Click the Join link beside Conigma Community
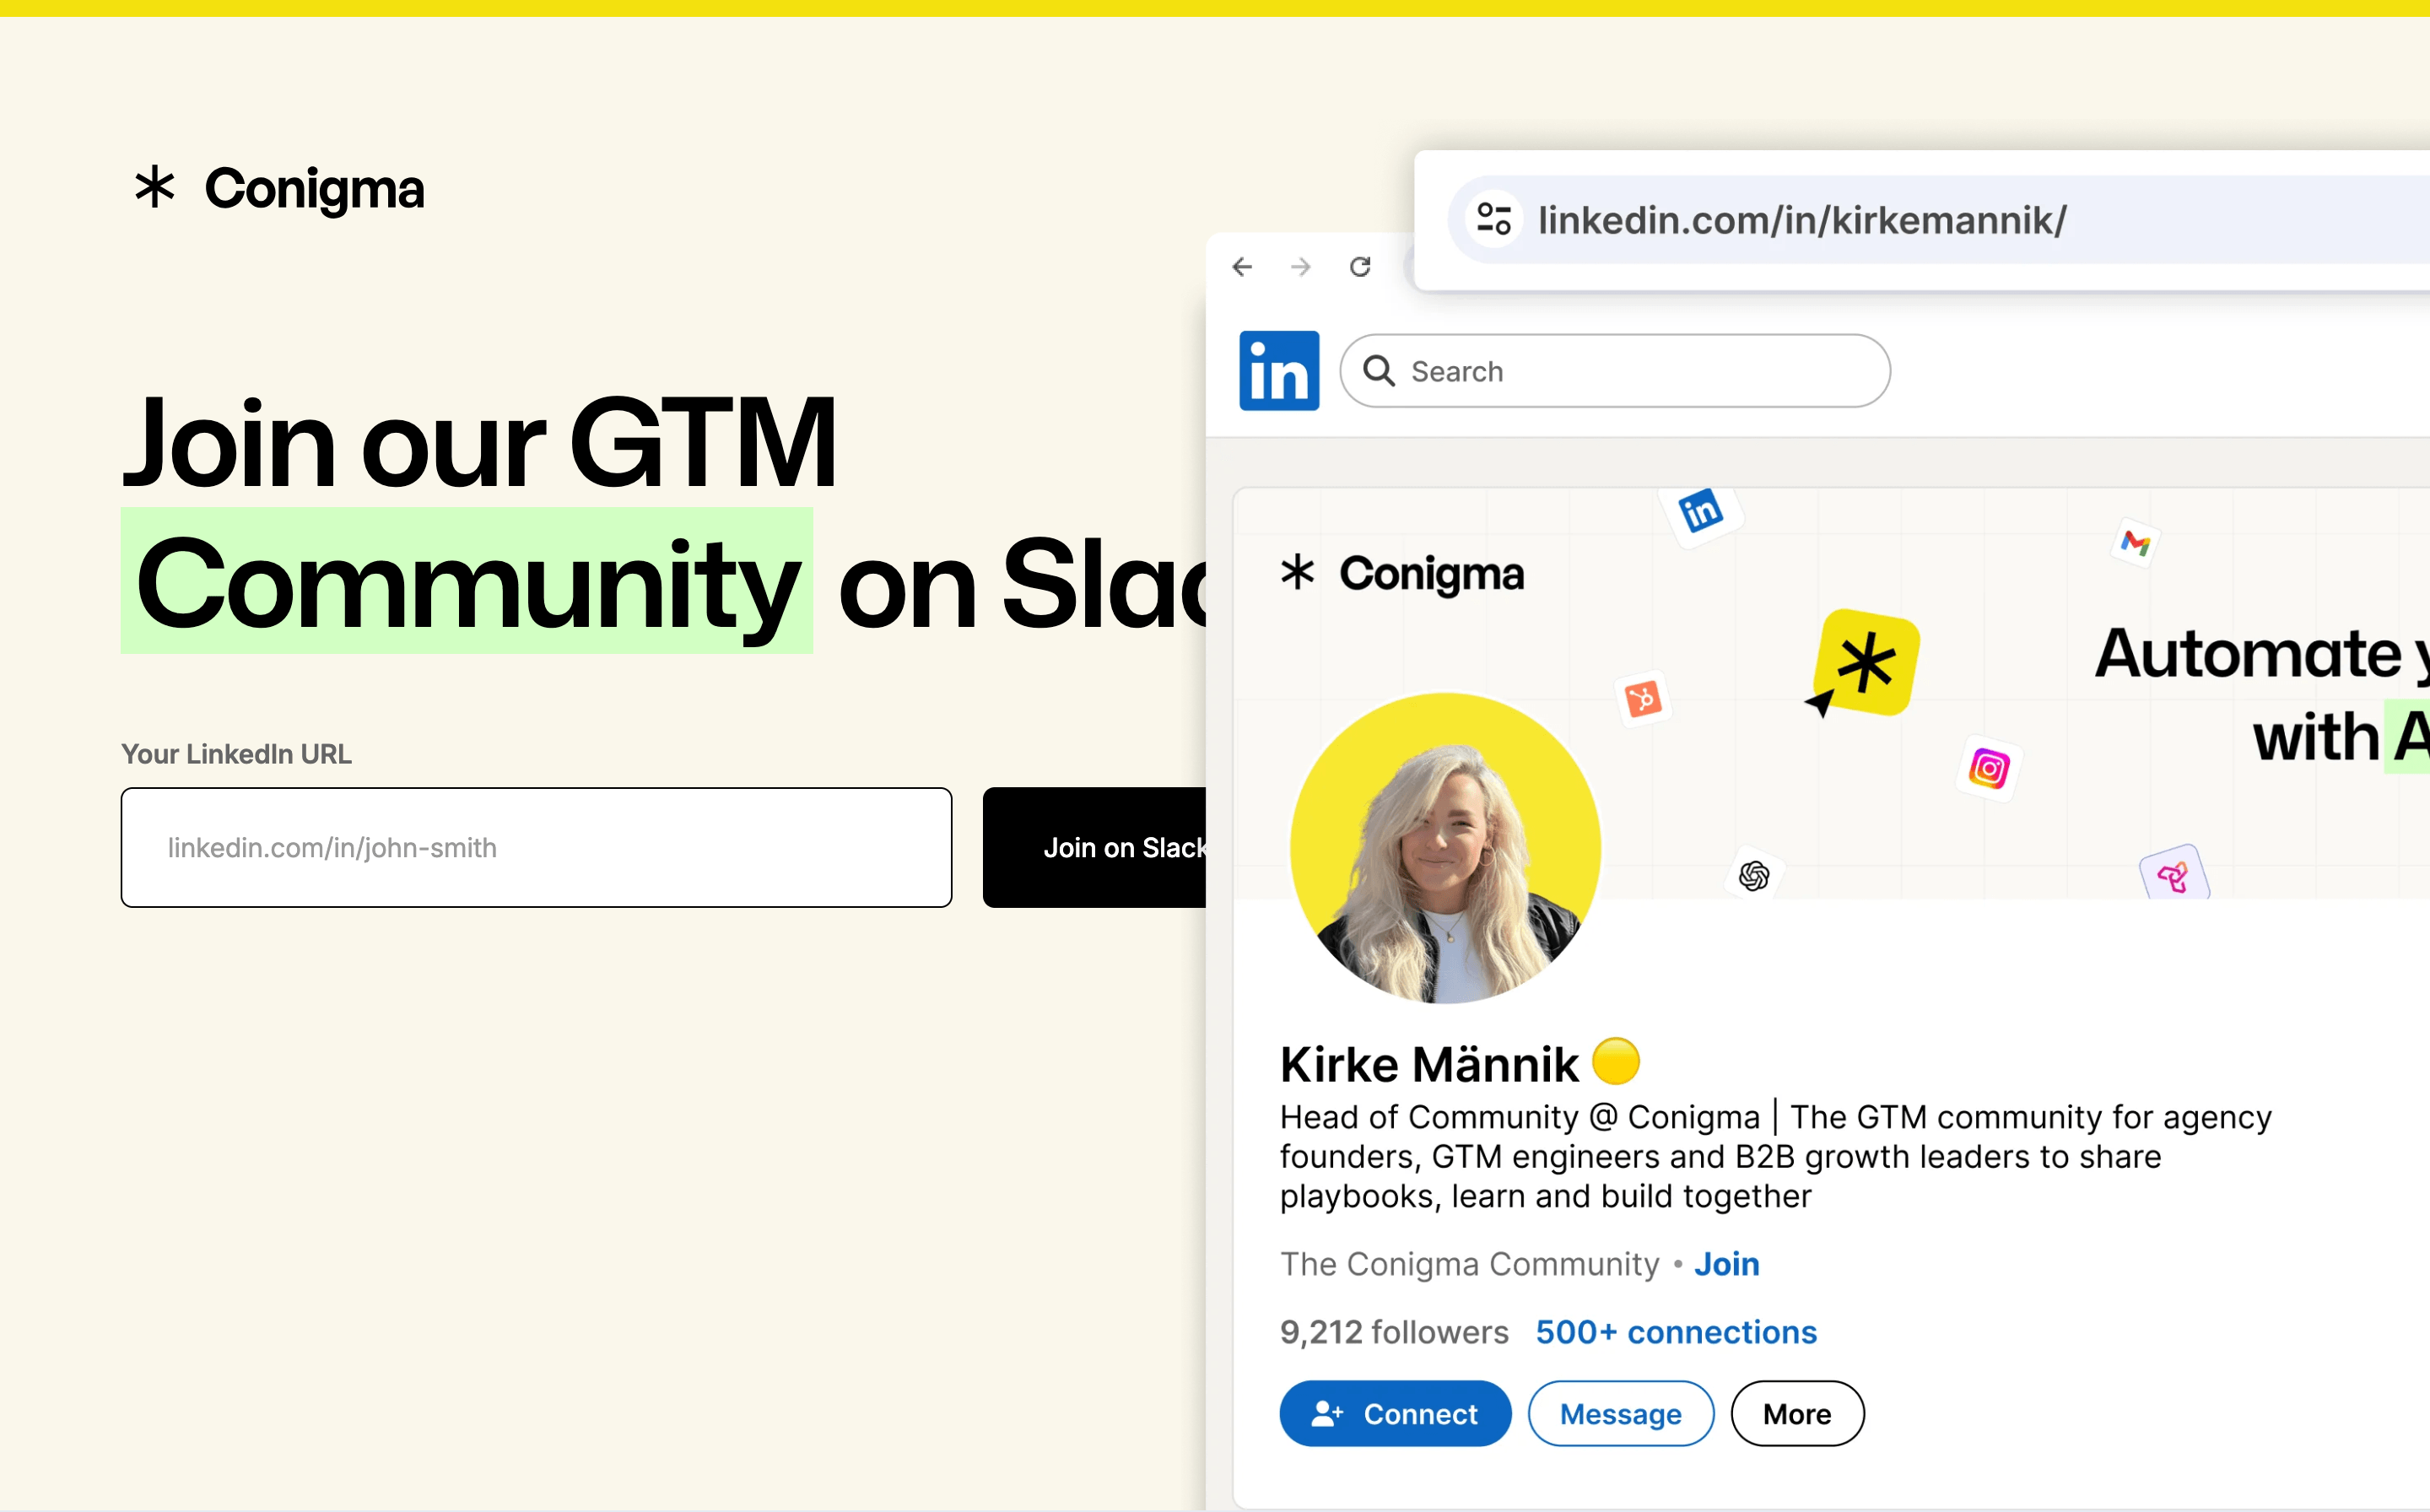Viewport: 2430px width, 1512px height. (1726, 1264)
